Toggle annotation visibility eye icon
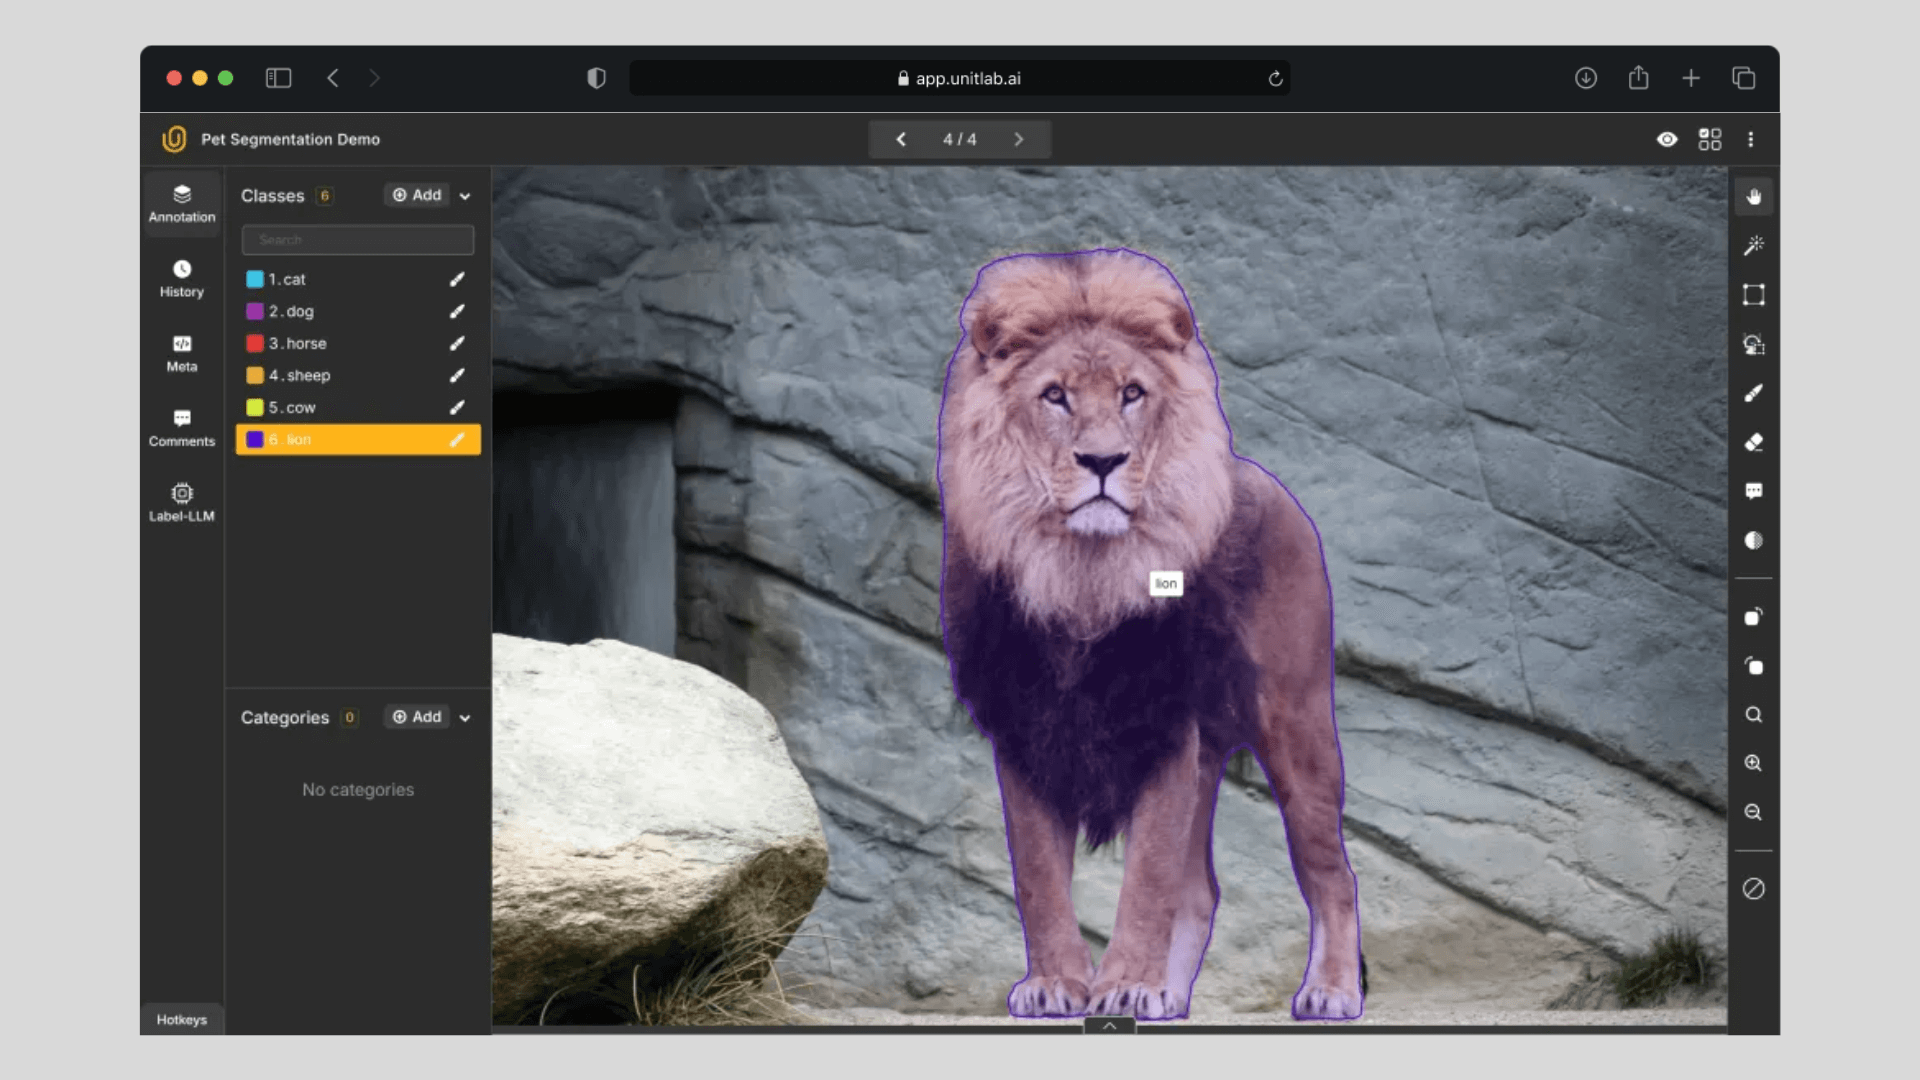The image size is (1920, 1080). pyautogui.click(x=1666, y=139)
